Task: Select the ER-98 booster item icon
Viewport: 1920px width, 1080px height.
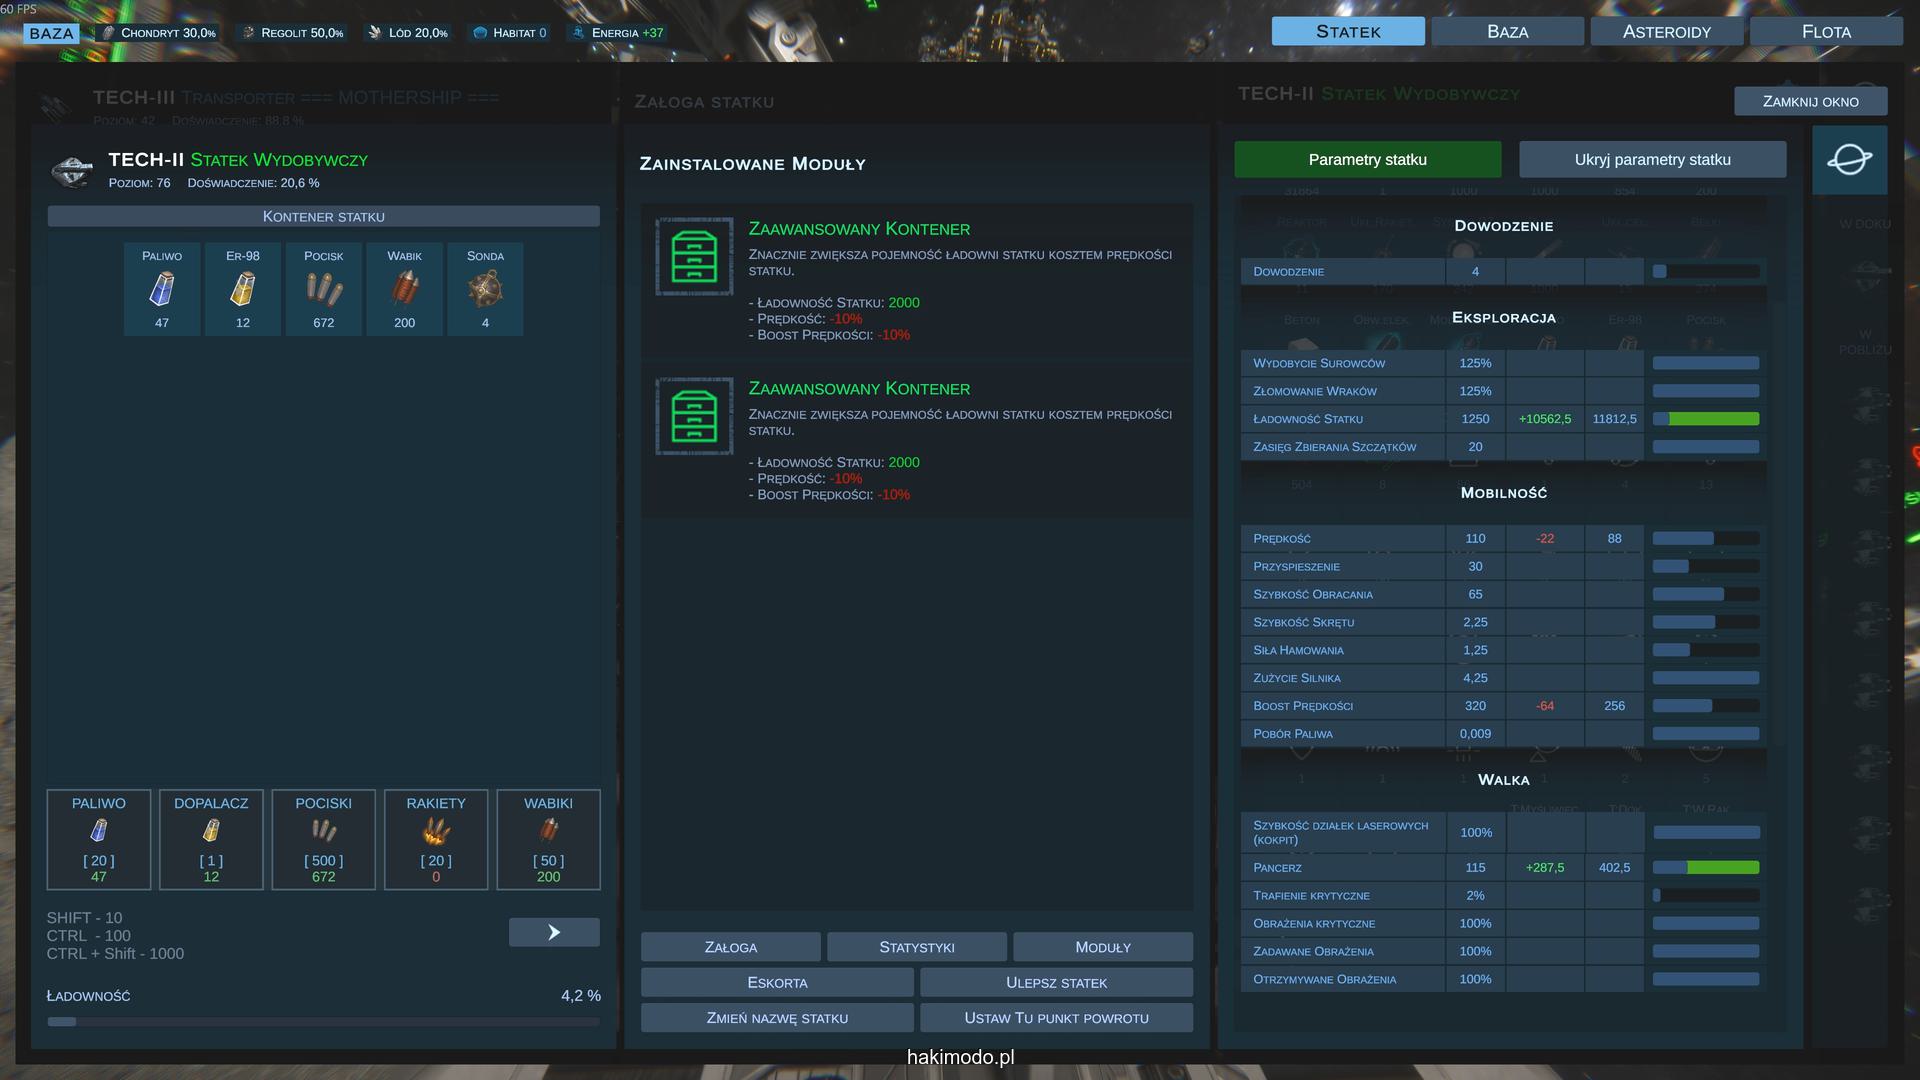Action: (x=243, y=289)
